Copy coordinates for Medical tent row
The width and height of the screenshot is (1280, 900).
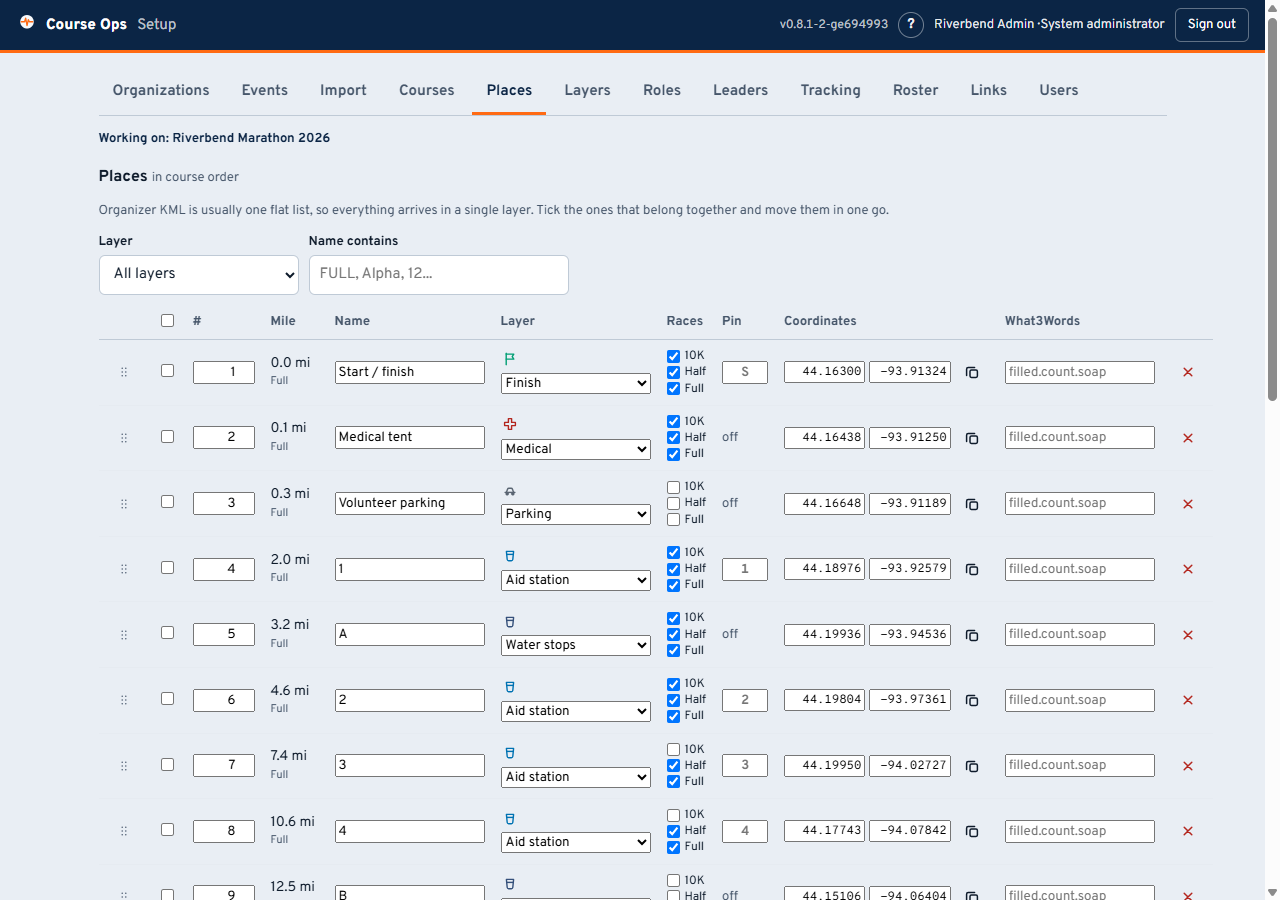click(x=972, y=438)
